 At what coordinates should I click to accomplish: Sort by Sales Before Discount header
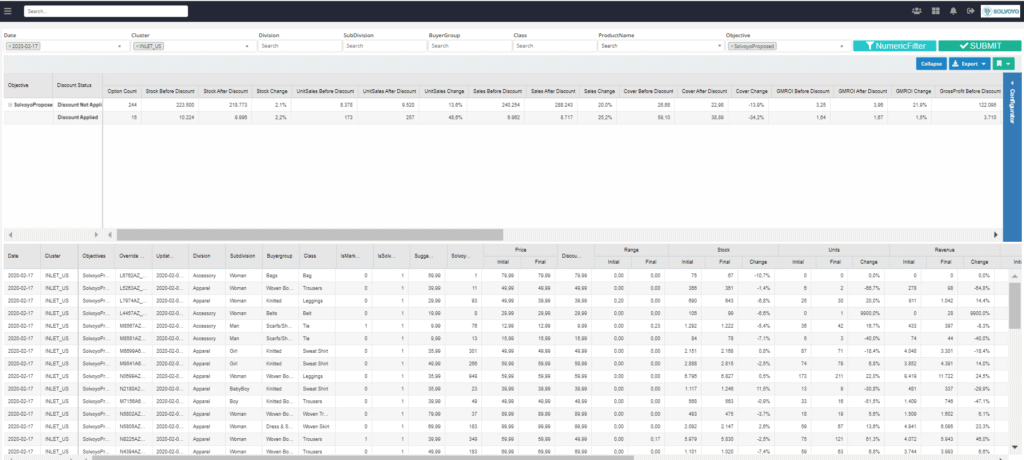point(497,91)
